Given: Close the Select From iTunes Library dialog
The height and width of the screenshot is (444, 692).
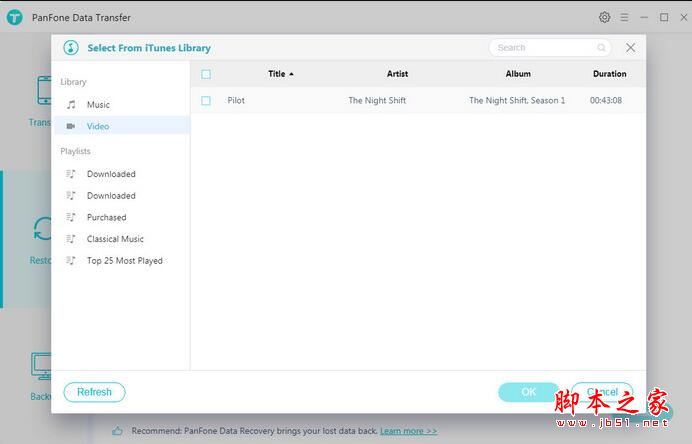Looking at the screenshot, I should click(x=631, y=48).
